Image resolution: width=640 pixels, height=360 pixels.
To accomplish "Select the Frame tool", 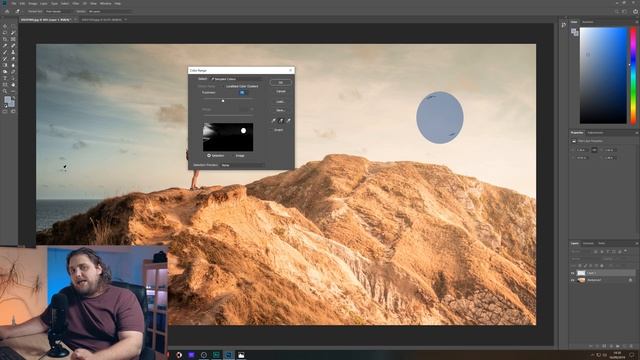I will (x=13, y=40).
